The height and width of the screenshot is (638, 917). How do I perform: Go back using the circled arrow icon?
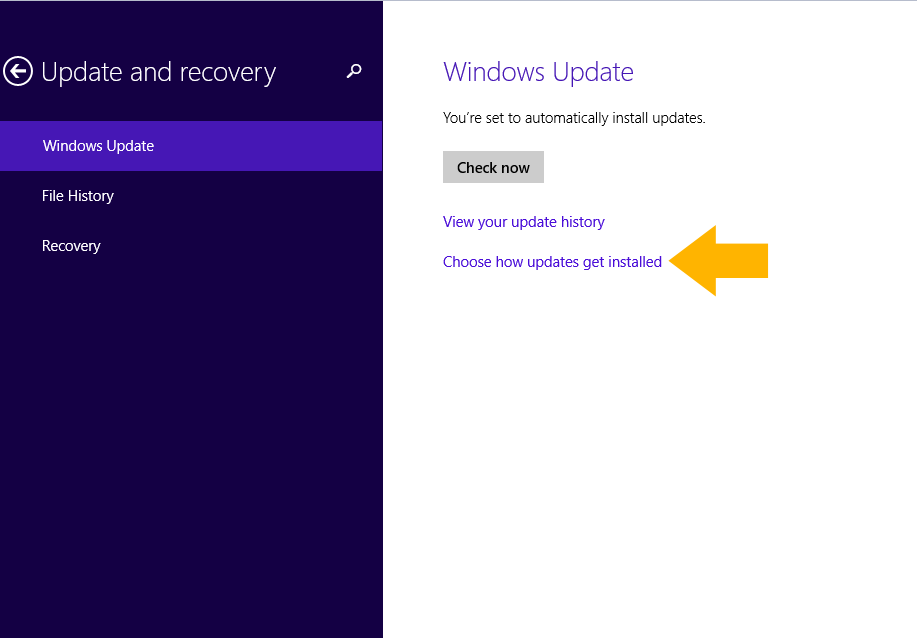point(18,71)
